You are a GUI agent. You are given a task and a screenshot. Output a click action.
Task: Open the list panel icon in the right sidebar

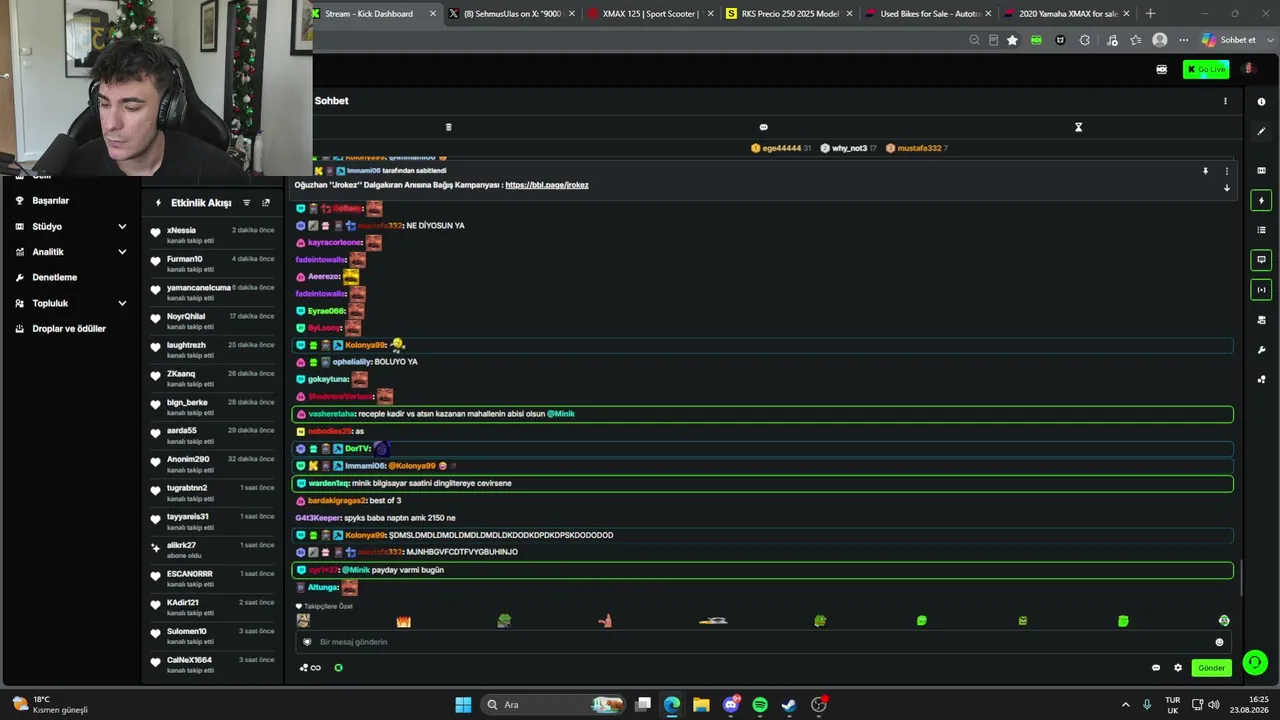point(1261,230)
